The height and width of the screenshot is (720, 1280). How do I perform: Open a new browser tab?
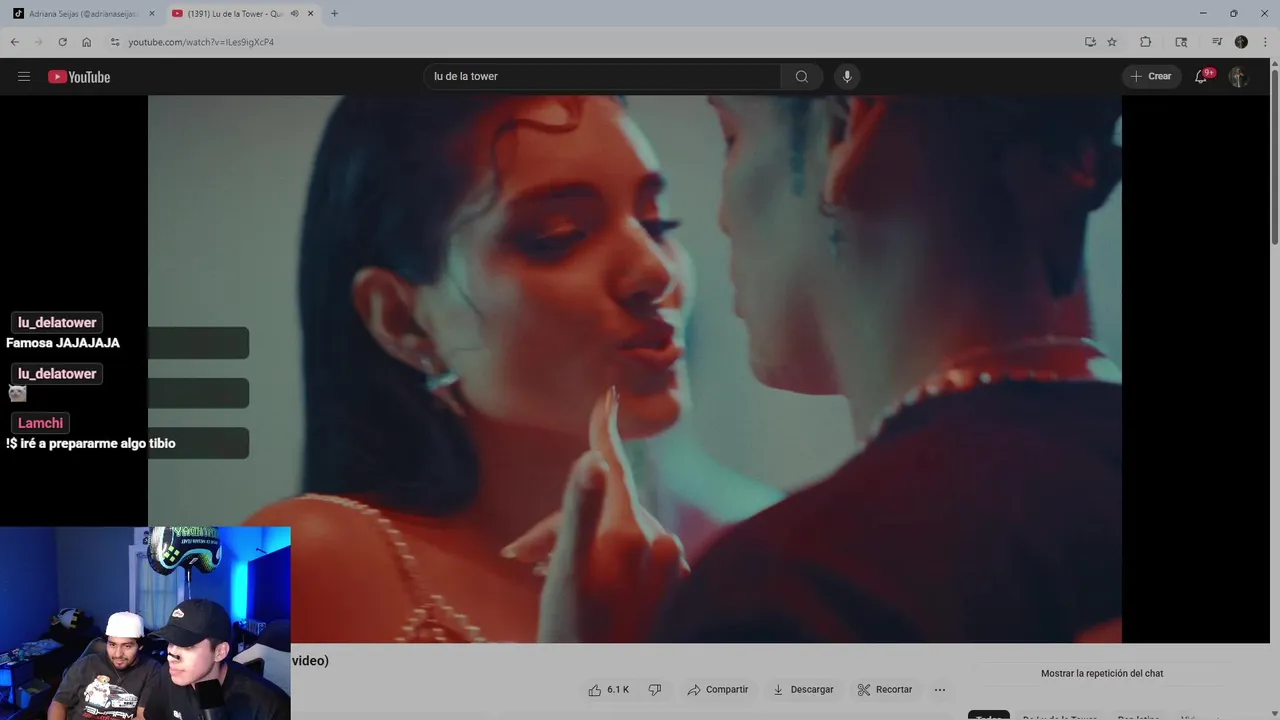[334, 14]
